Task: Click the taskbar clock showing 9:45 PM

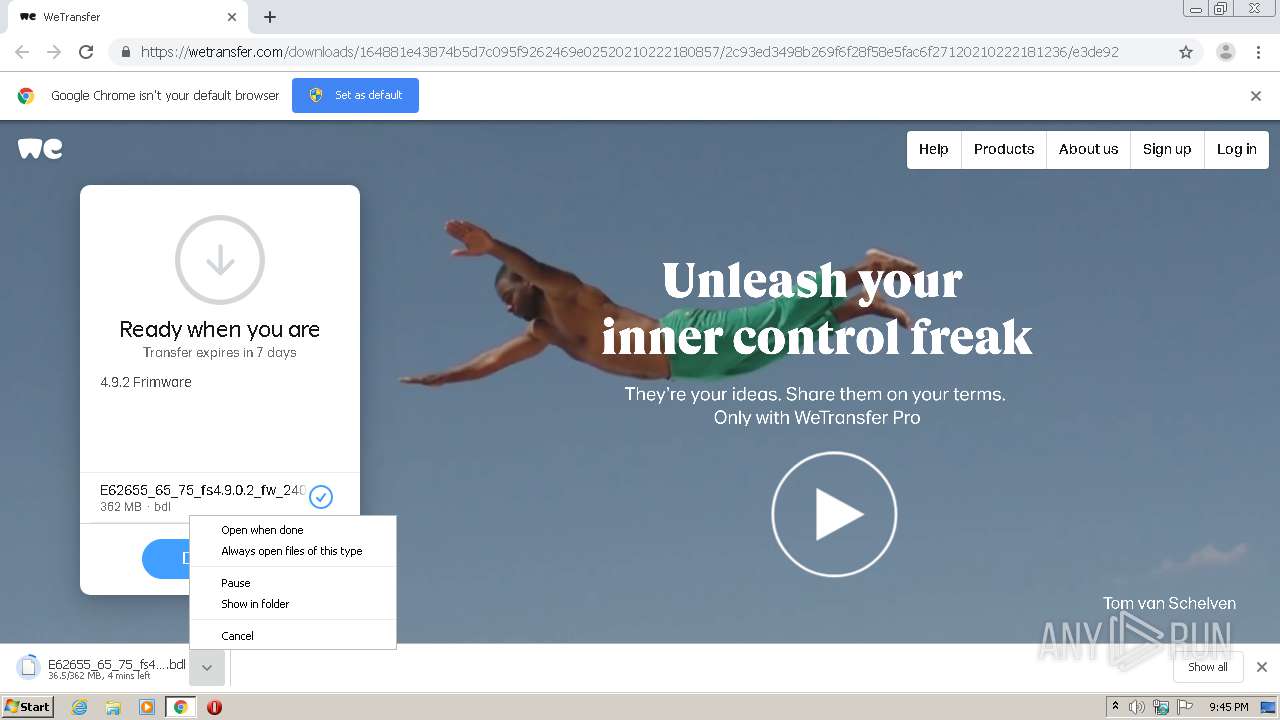Action: point(1228,707)
